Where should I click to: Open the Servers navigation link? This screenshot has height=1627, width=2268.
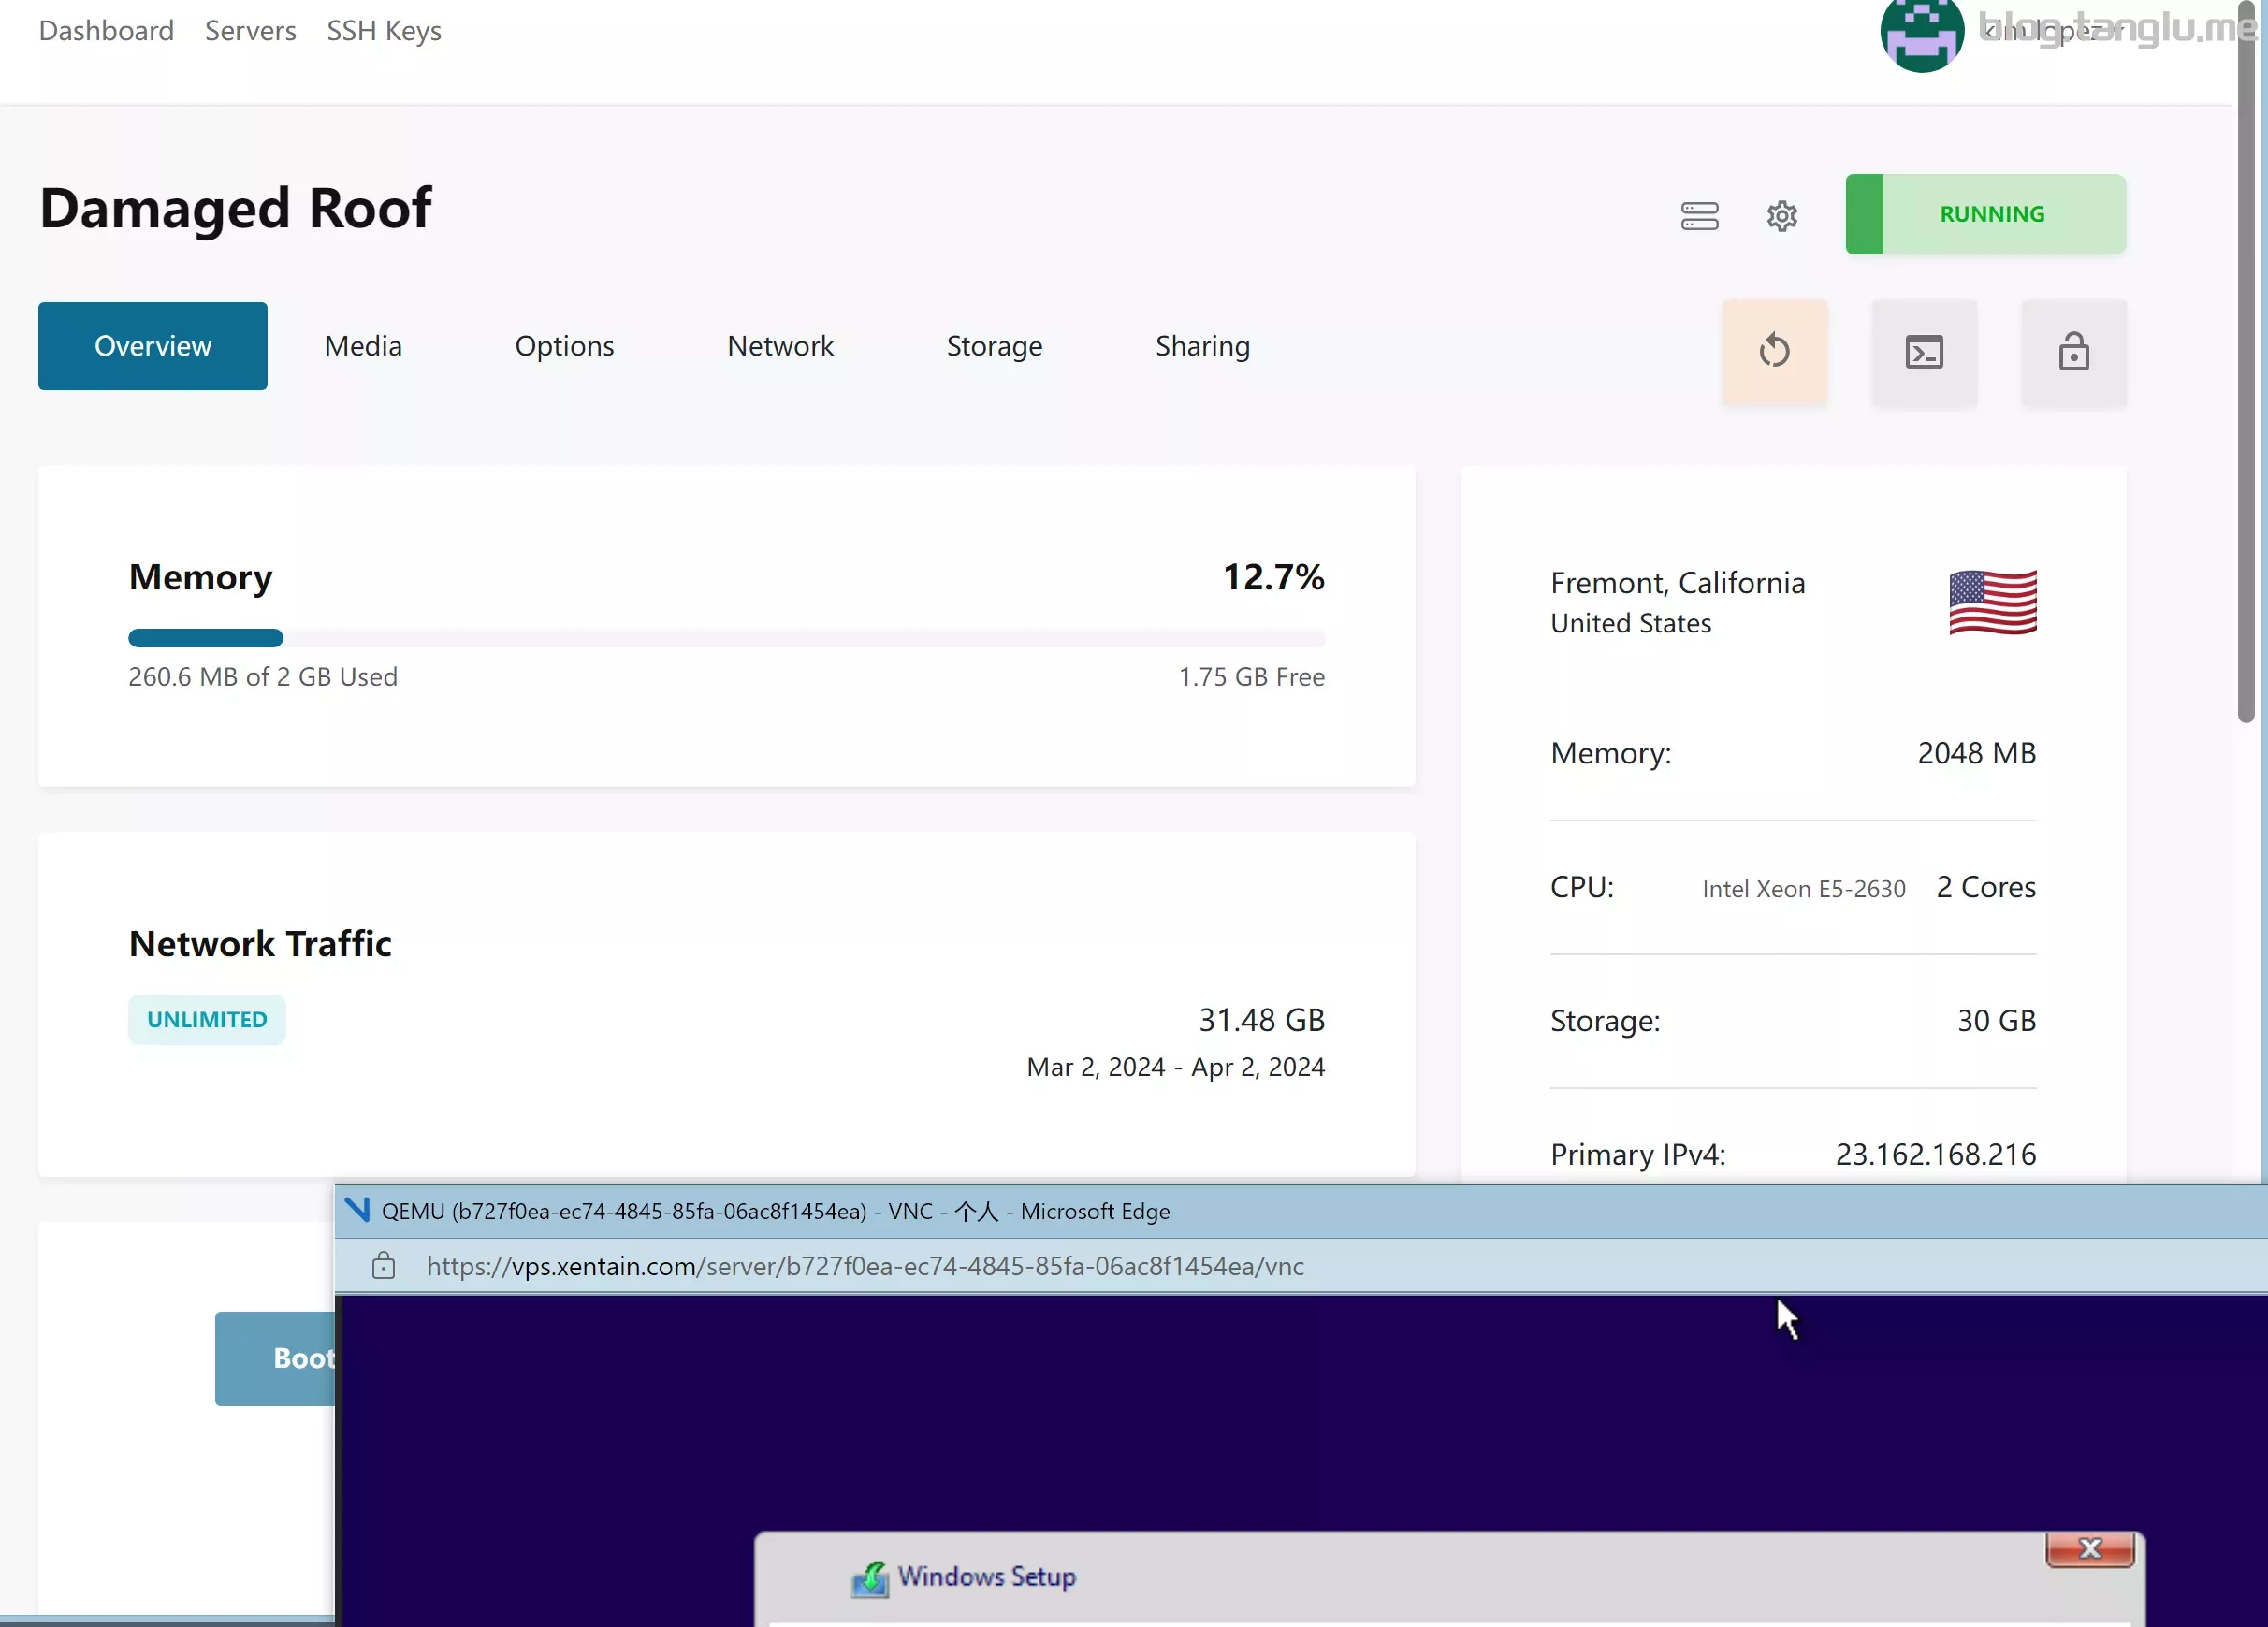pyautogui.click(x=250, y=31)
